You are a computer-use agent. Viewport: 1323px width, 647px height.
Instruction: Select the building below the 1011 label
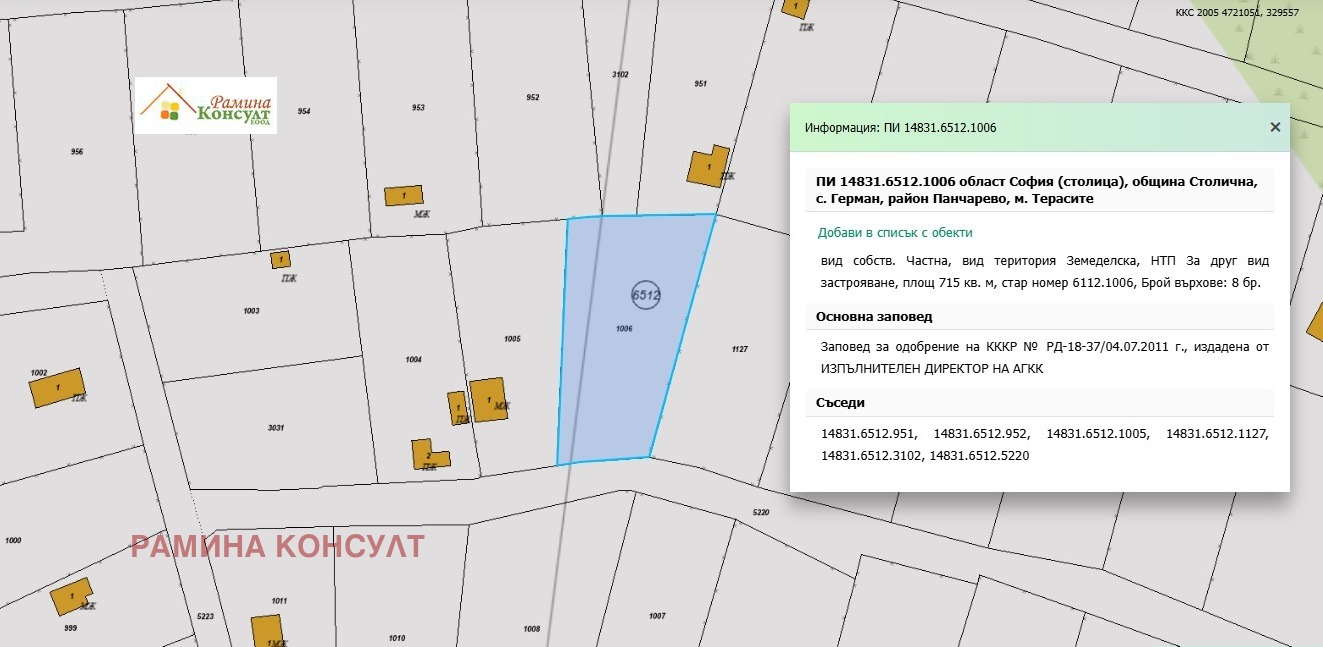click(x=270, y=630)
